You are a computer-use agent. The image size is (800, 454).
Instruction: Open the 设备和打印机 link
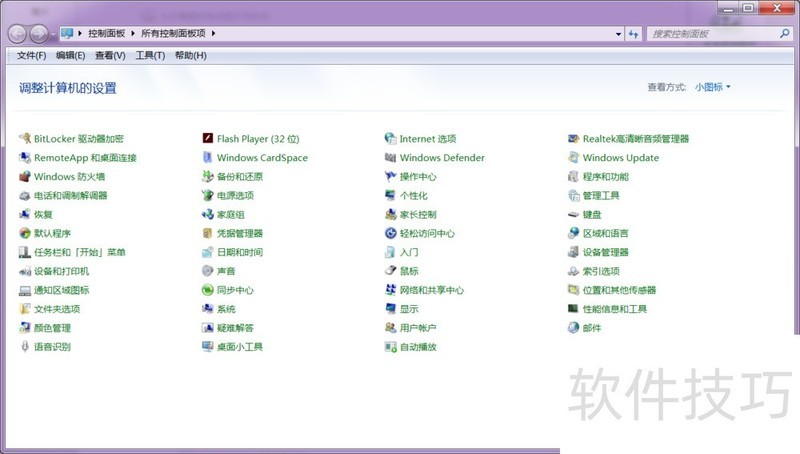61,271
